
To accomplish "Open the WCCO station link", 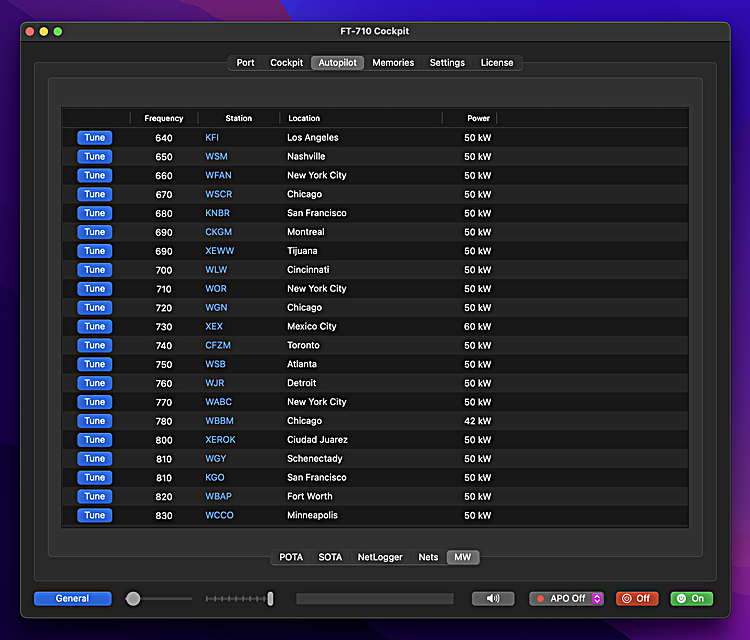I will (219, 516).
